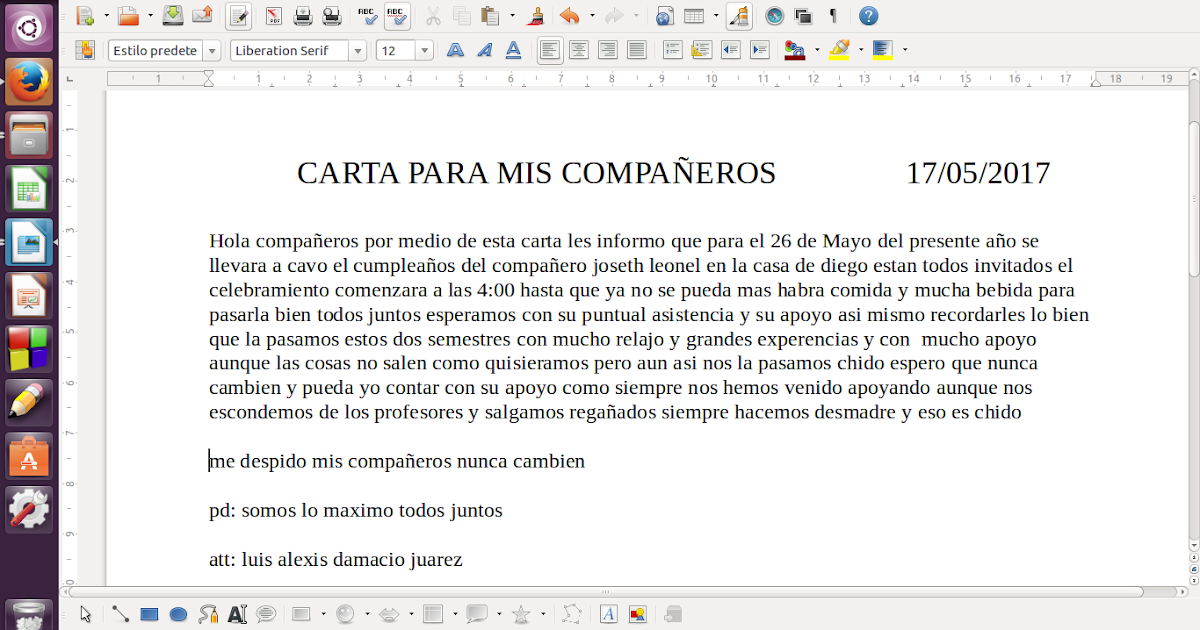Viewport: 1200px width, 630px height.
Task: Choose the Ellipse drawing tool
Action: pos(179,614)
